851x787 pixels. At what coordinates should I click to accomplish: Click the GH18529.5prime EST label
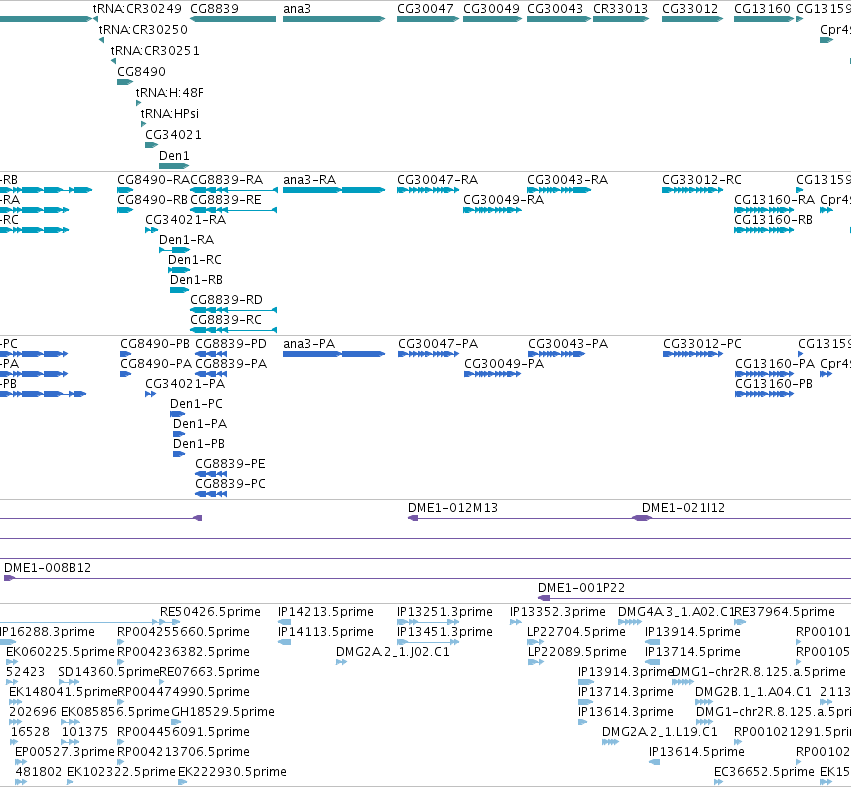click(x=223, y=712)
